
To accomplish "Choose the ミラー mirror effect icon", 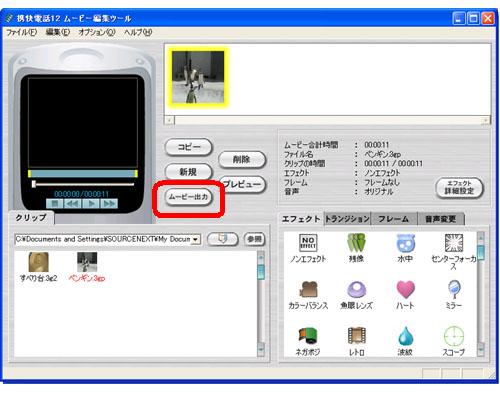I will pyautogui.click(x=454, y=289).
